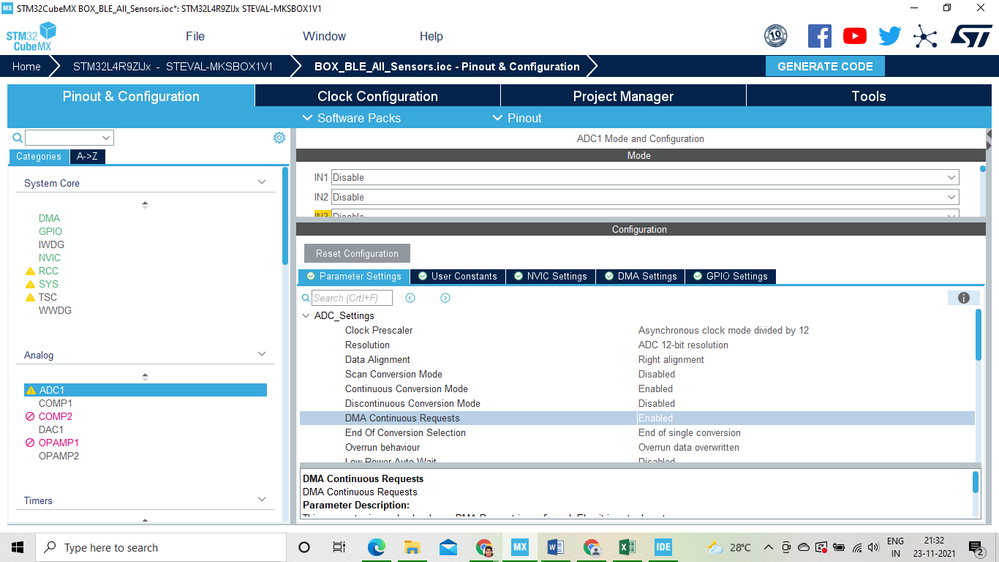Click the STM32L4R9ZIJx STEVAL-MKSBOX1V1 breadcrumb
This screenshot has width=999, height=562.
173,66
